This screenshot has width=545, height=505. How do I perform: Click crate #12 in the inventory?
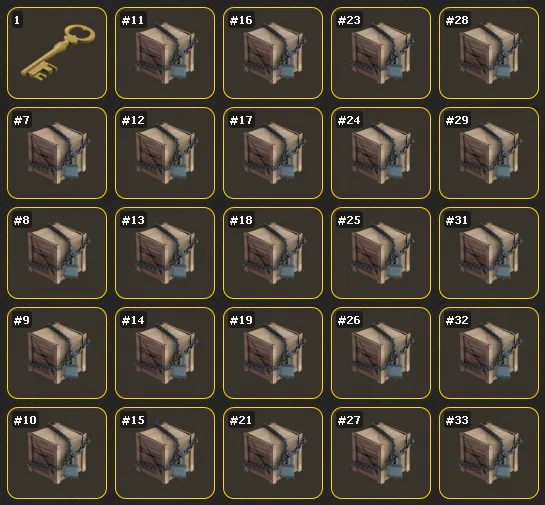(x=165, y=153)
